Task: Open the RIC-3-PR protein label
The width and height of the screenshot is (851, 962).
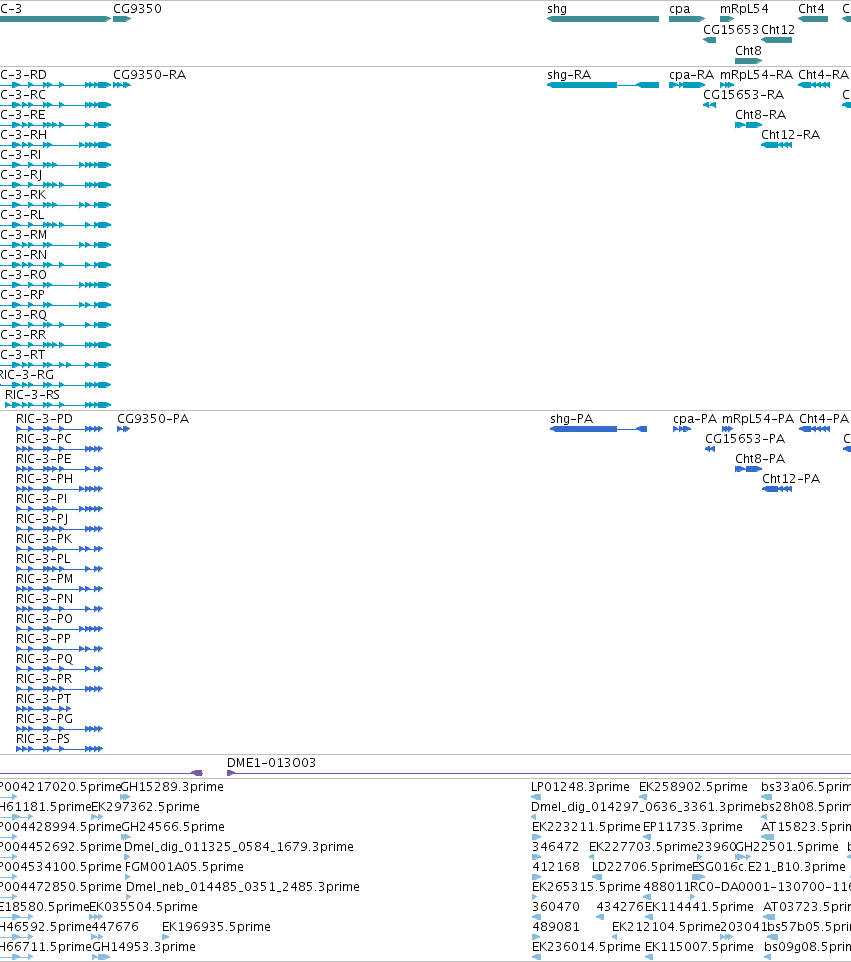Action: tap(44, 679)
